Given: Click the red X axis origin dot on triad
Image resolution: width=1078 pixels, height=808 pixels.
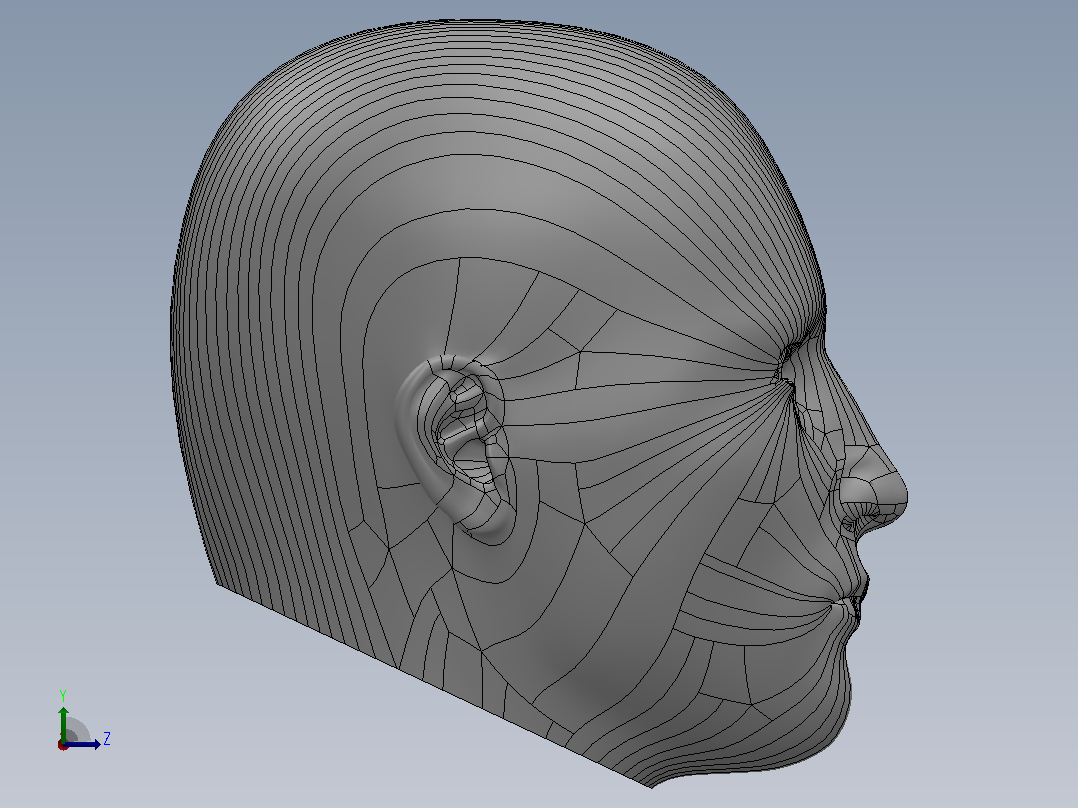Looking at the screenshot, I should click(x=63, y=745).
